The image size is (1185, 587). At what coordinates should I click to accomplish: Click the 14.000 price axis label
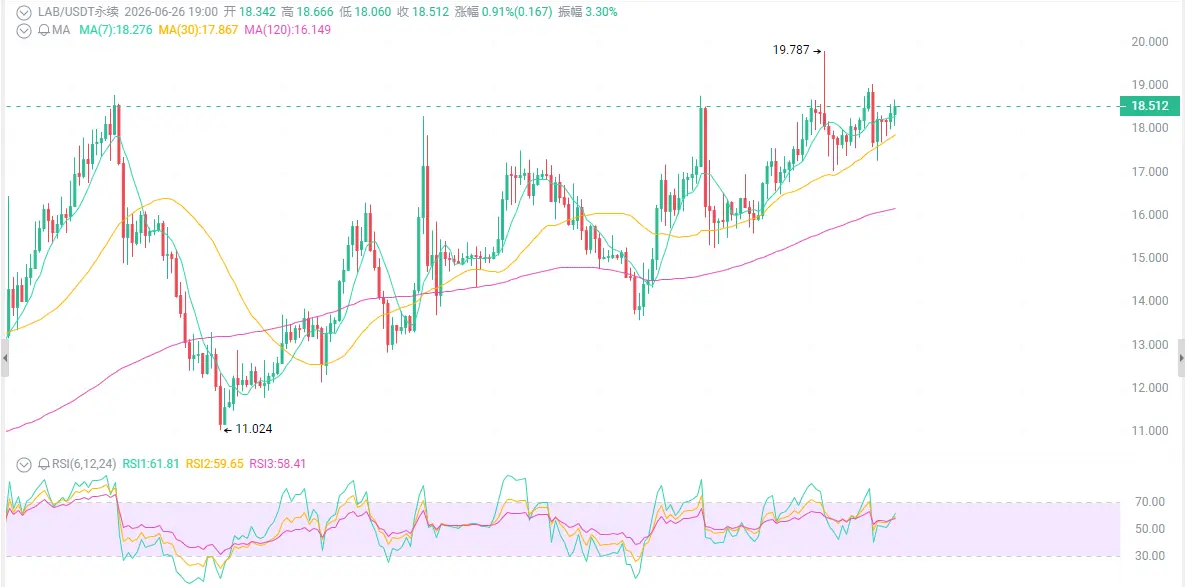[x=1150, y=301]
